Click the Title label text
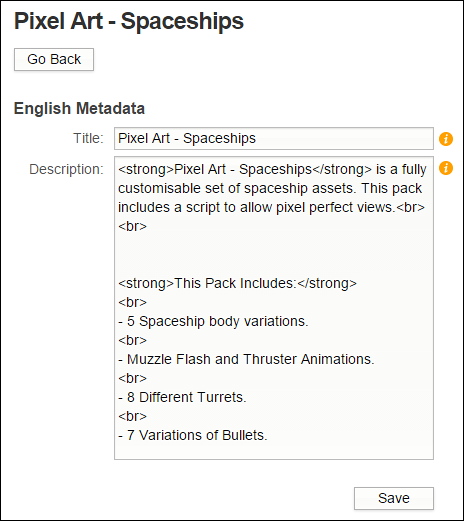 point(88,138)
